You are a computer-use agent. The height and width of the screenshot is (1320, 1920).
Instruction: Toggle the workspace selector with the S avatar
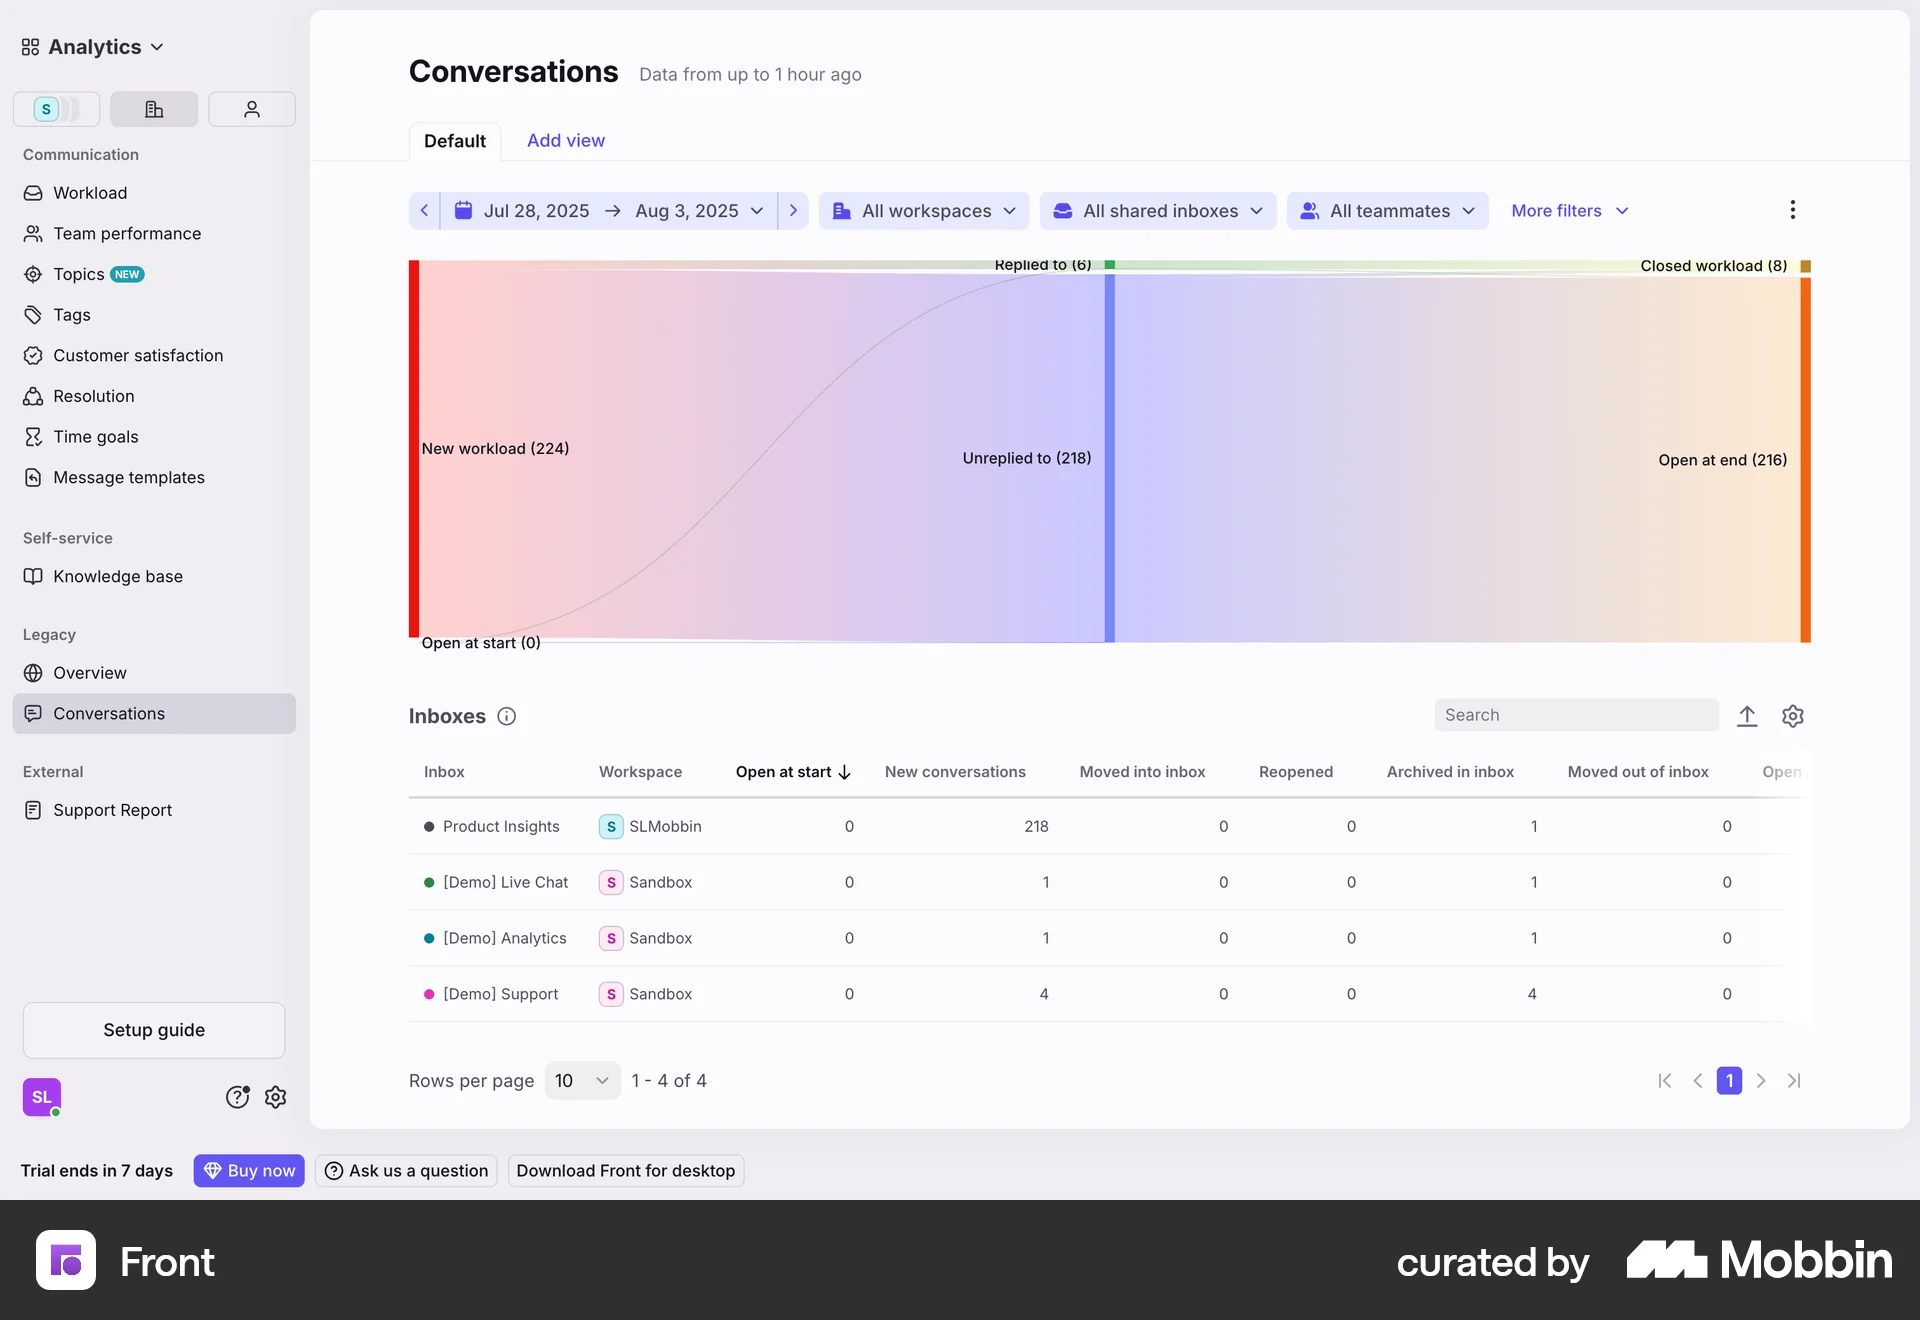56,109
